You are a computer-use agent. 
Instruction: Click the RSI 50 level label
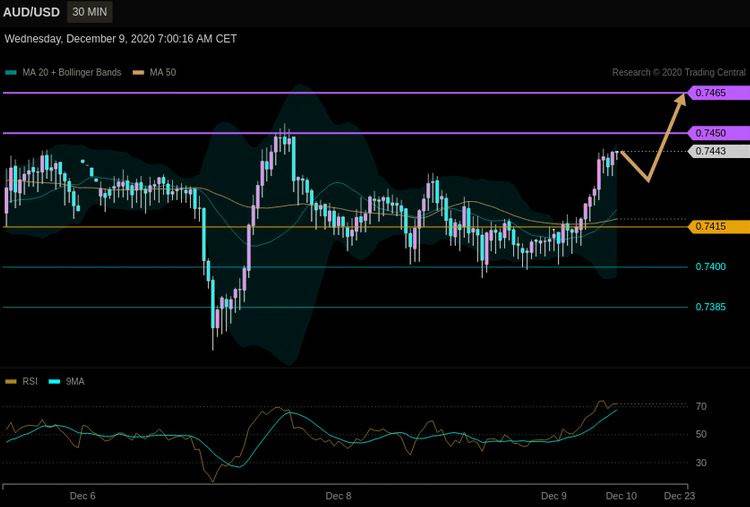tap(701, 434)
